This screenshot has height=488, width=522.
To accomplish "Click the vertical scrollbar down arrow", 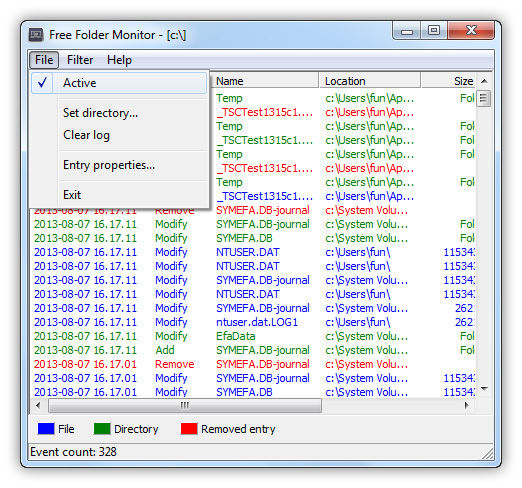I will coord(484,389).
